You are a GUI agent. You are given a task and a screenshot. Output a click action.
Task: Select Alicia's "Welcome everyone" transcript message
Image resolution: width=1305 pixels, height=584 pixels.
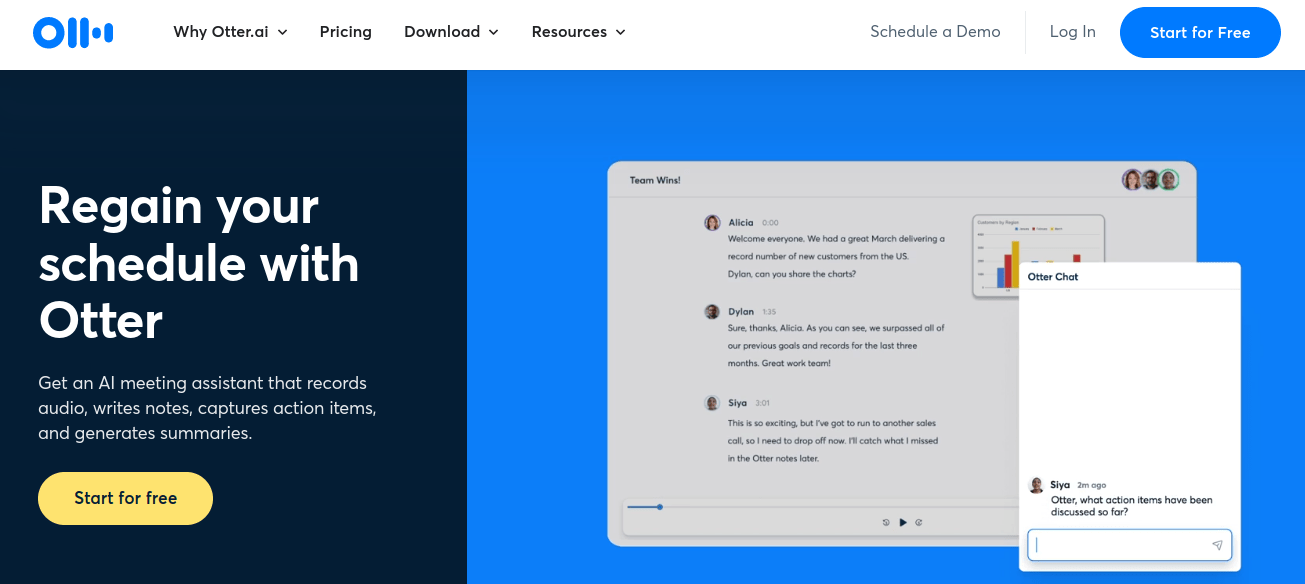pyautogui.click(x=836, y=256)
